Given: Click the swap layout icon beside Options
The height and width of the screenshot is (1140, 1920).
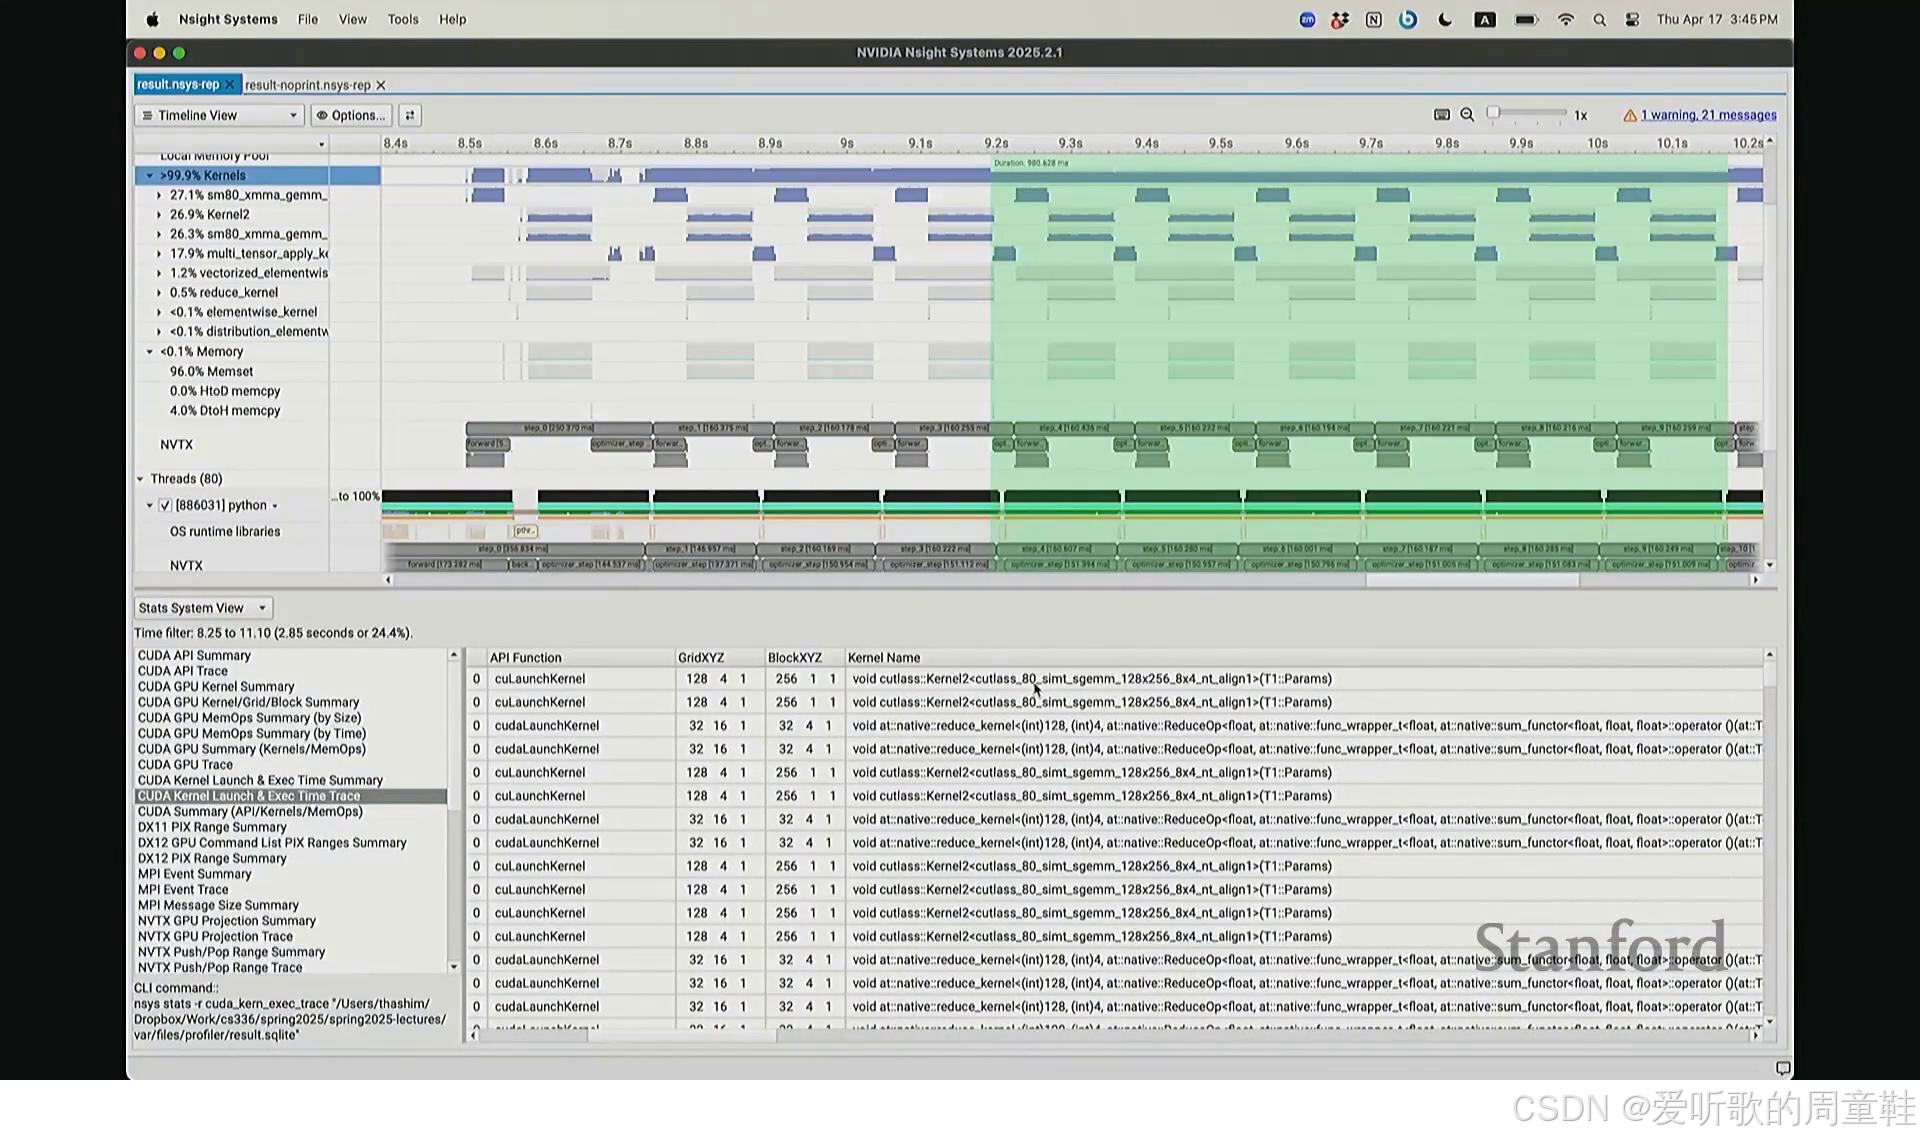Looking at the screenshot, I should pyautogui.click(x=410, y=115).
